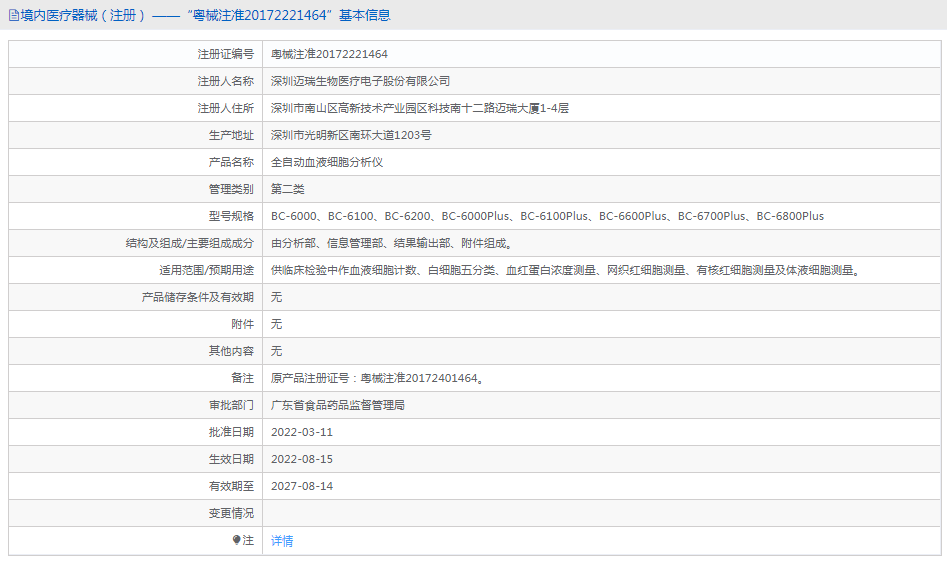This screenshot has height=565, width=947.
Task: Select the structure composition text 由分析部
Action: coord(392,243)
